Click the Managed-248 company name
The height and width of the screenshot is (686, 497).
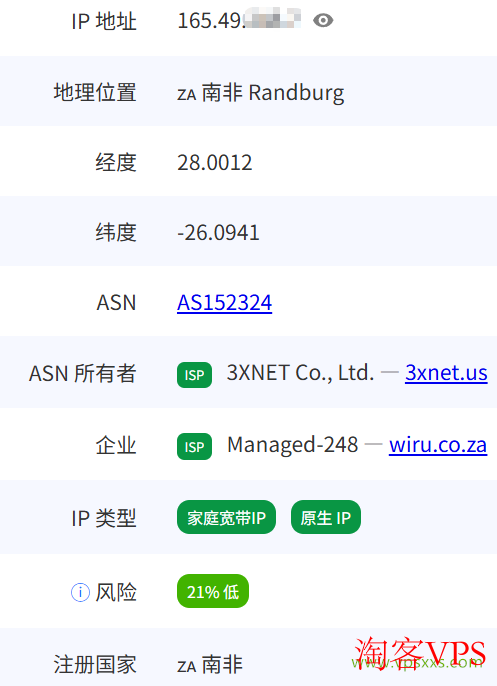pyautogui.click(x=293, y=445)
